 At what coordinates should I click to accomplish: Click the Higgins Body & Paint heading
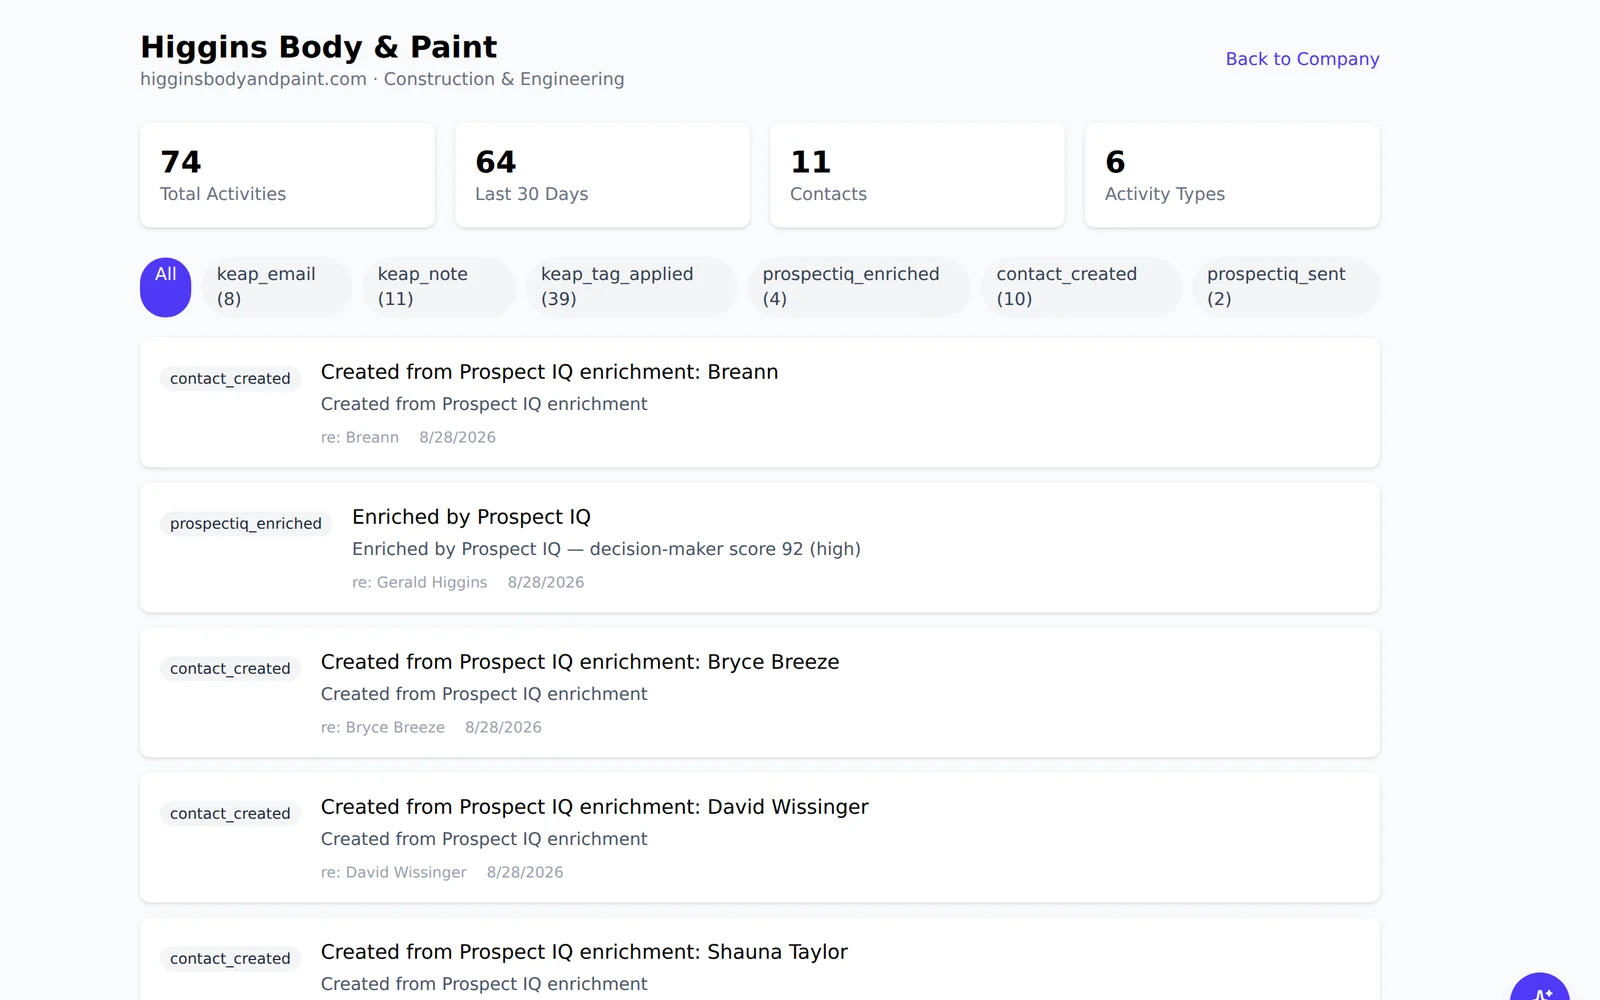319,47
